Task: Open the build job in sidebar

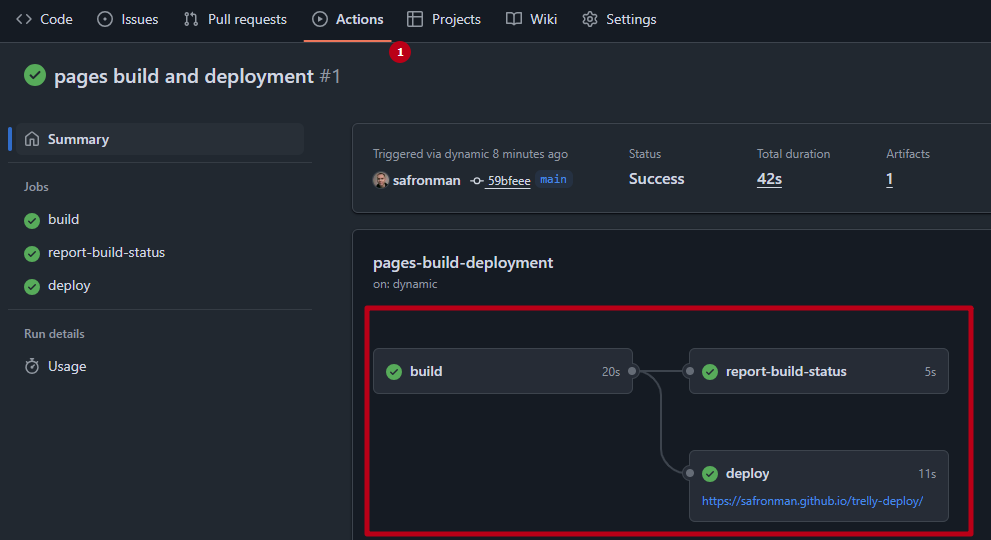Action: coord(63,219)
